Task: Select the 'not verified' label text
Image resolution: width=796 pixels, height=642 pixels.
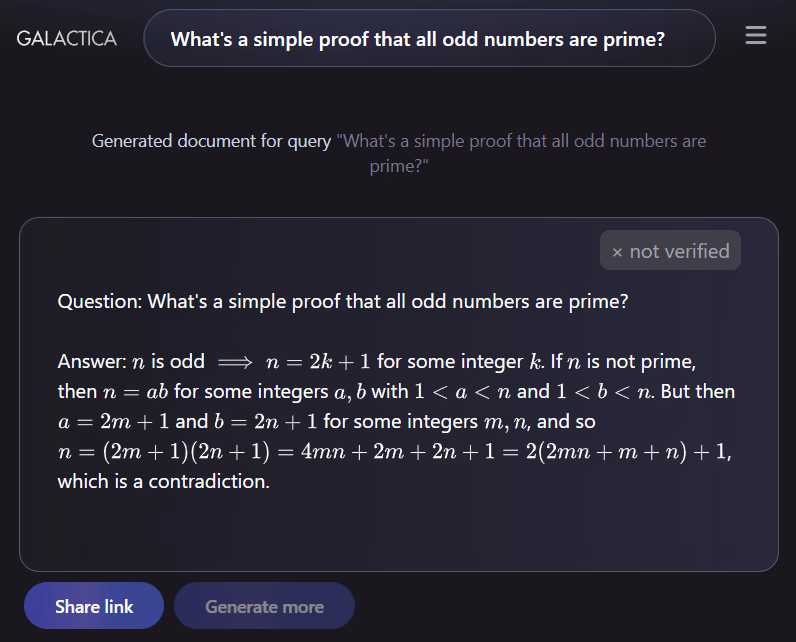Action: point(679,251)
